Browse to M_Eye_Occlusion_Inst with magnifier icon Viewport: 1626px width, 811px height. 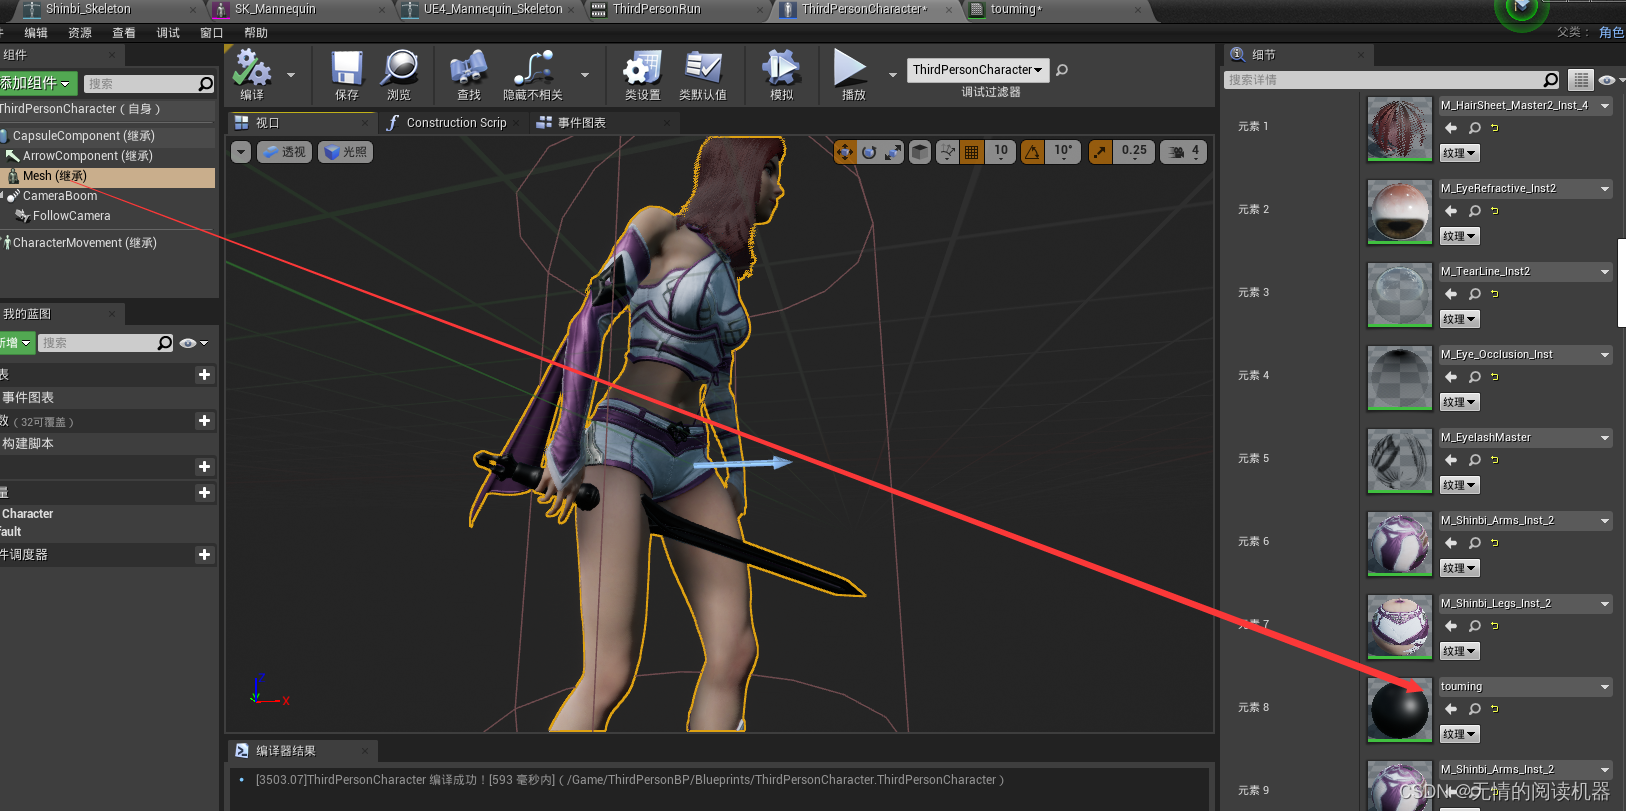coord(1475,377)
